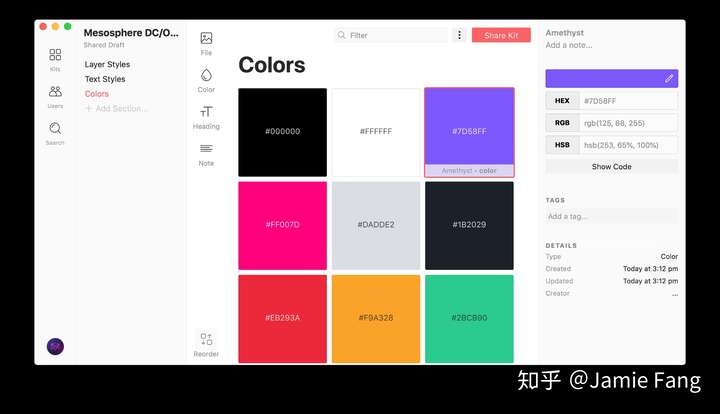Add a Heading item
The width and height of the screenshot is (720, 414).
[206, 112]
